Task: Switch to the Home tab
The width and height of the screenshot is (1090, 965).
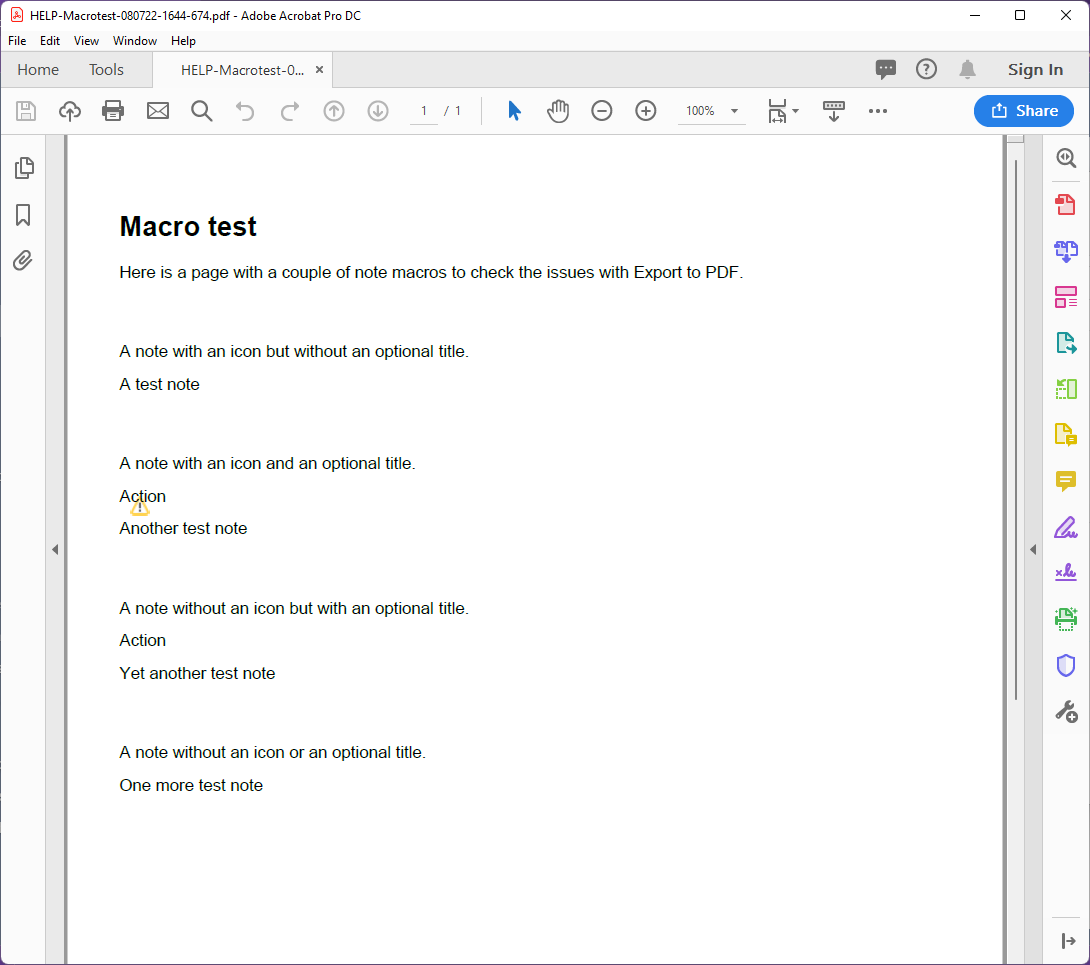Action: 38,70
